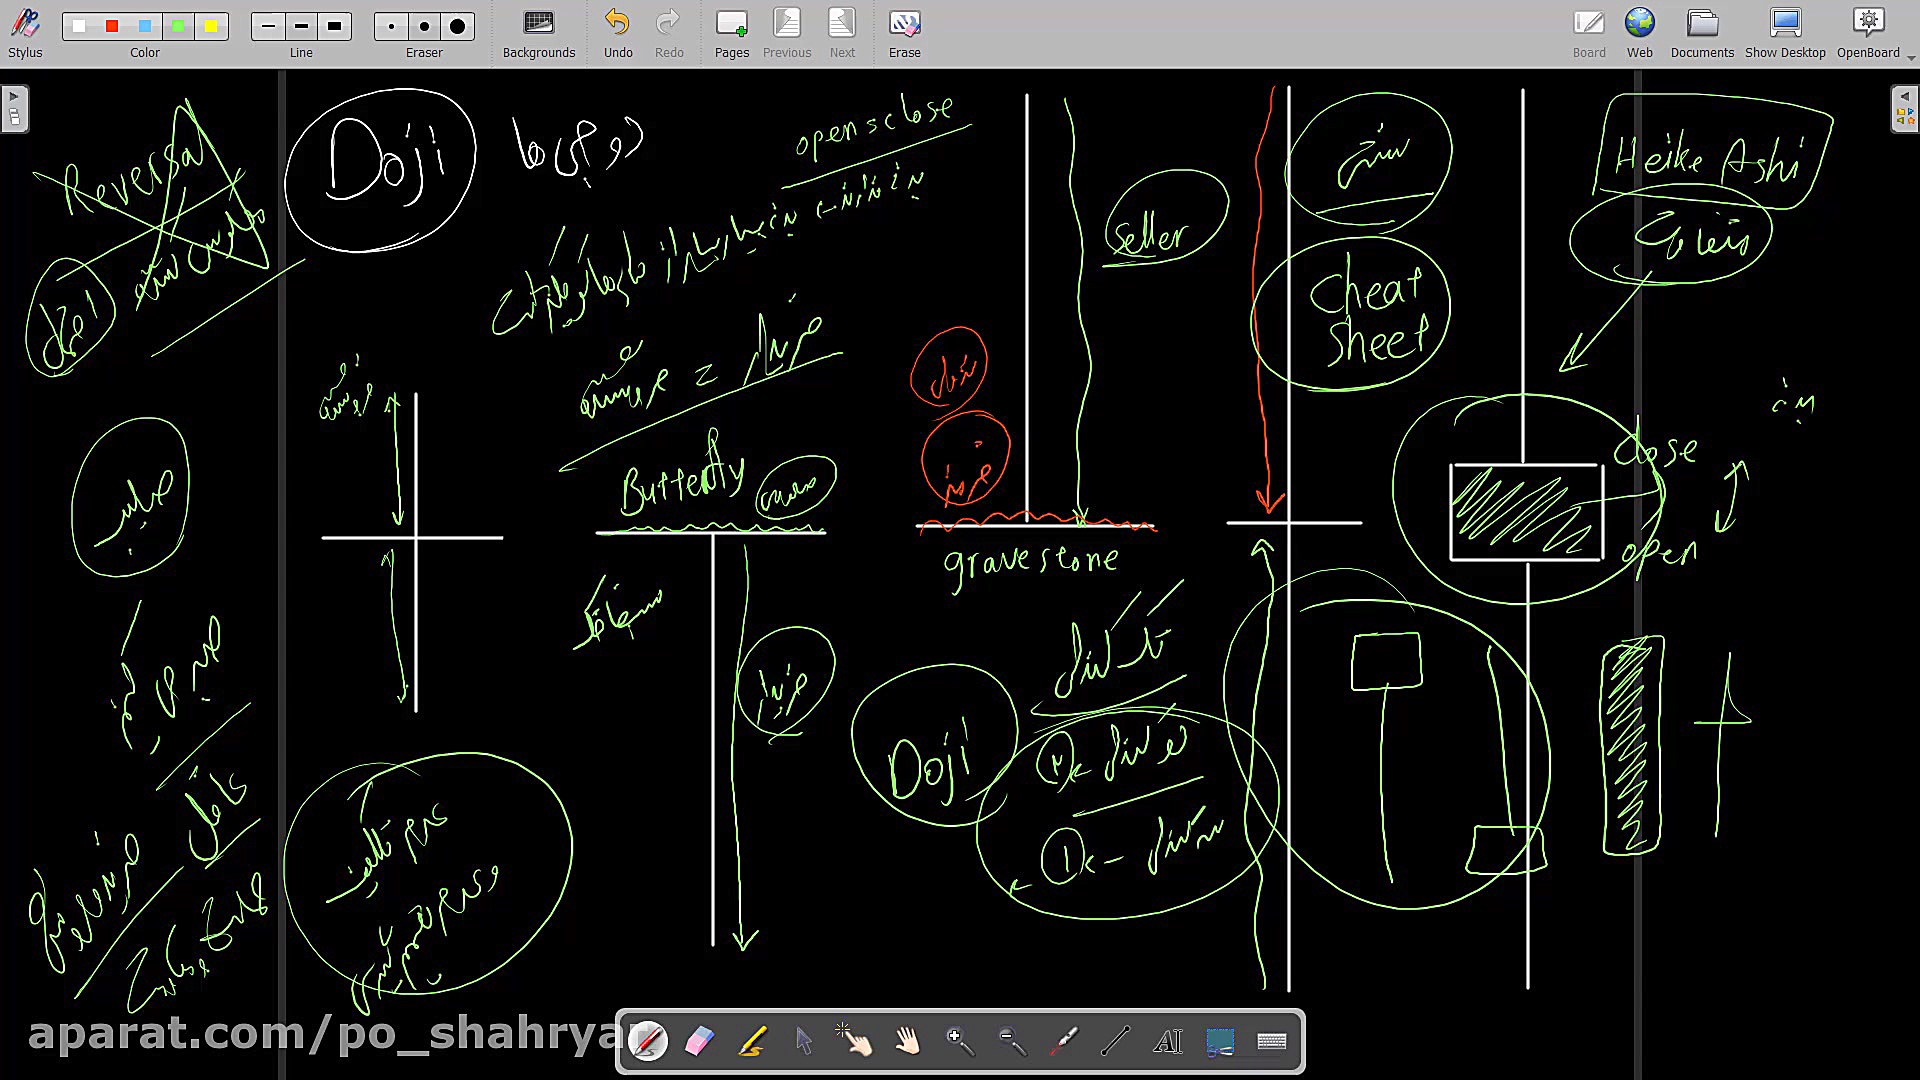Show the virtual keyboard
Screen dimensions: 1920x1080
pos(1272,1042)
